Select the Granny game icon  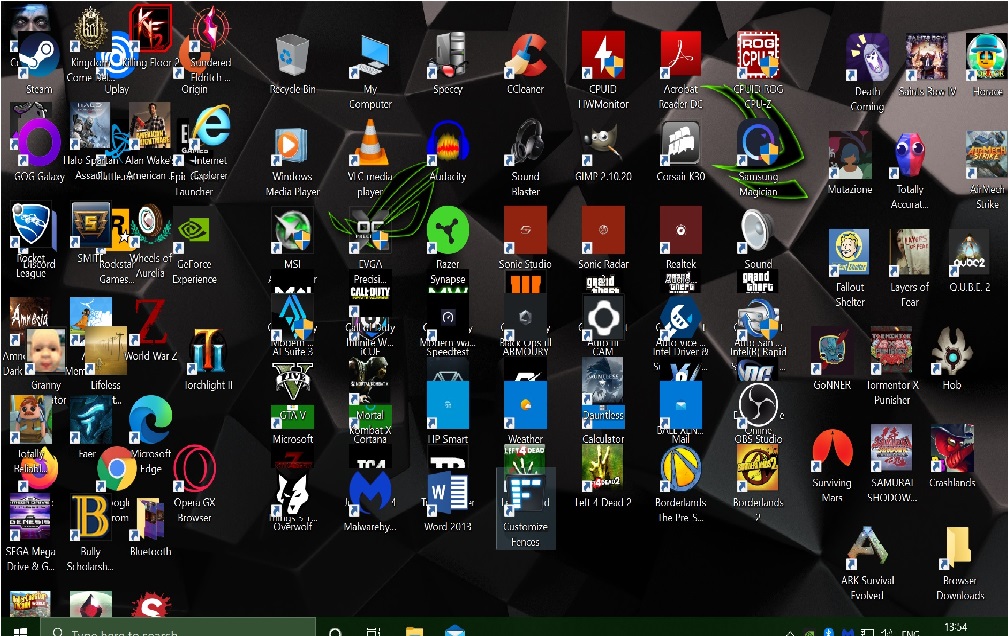click(x=46, y=351)
